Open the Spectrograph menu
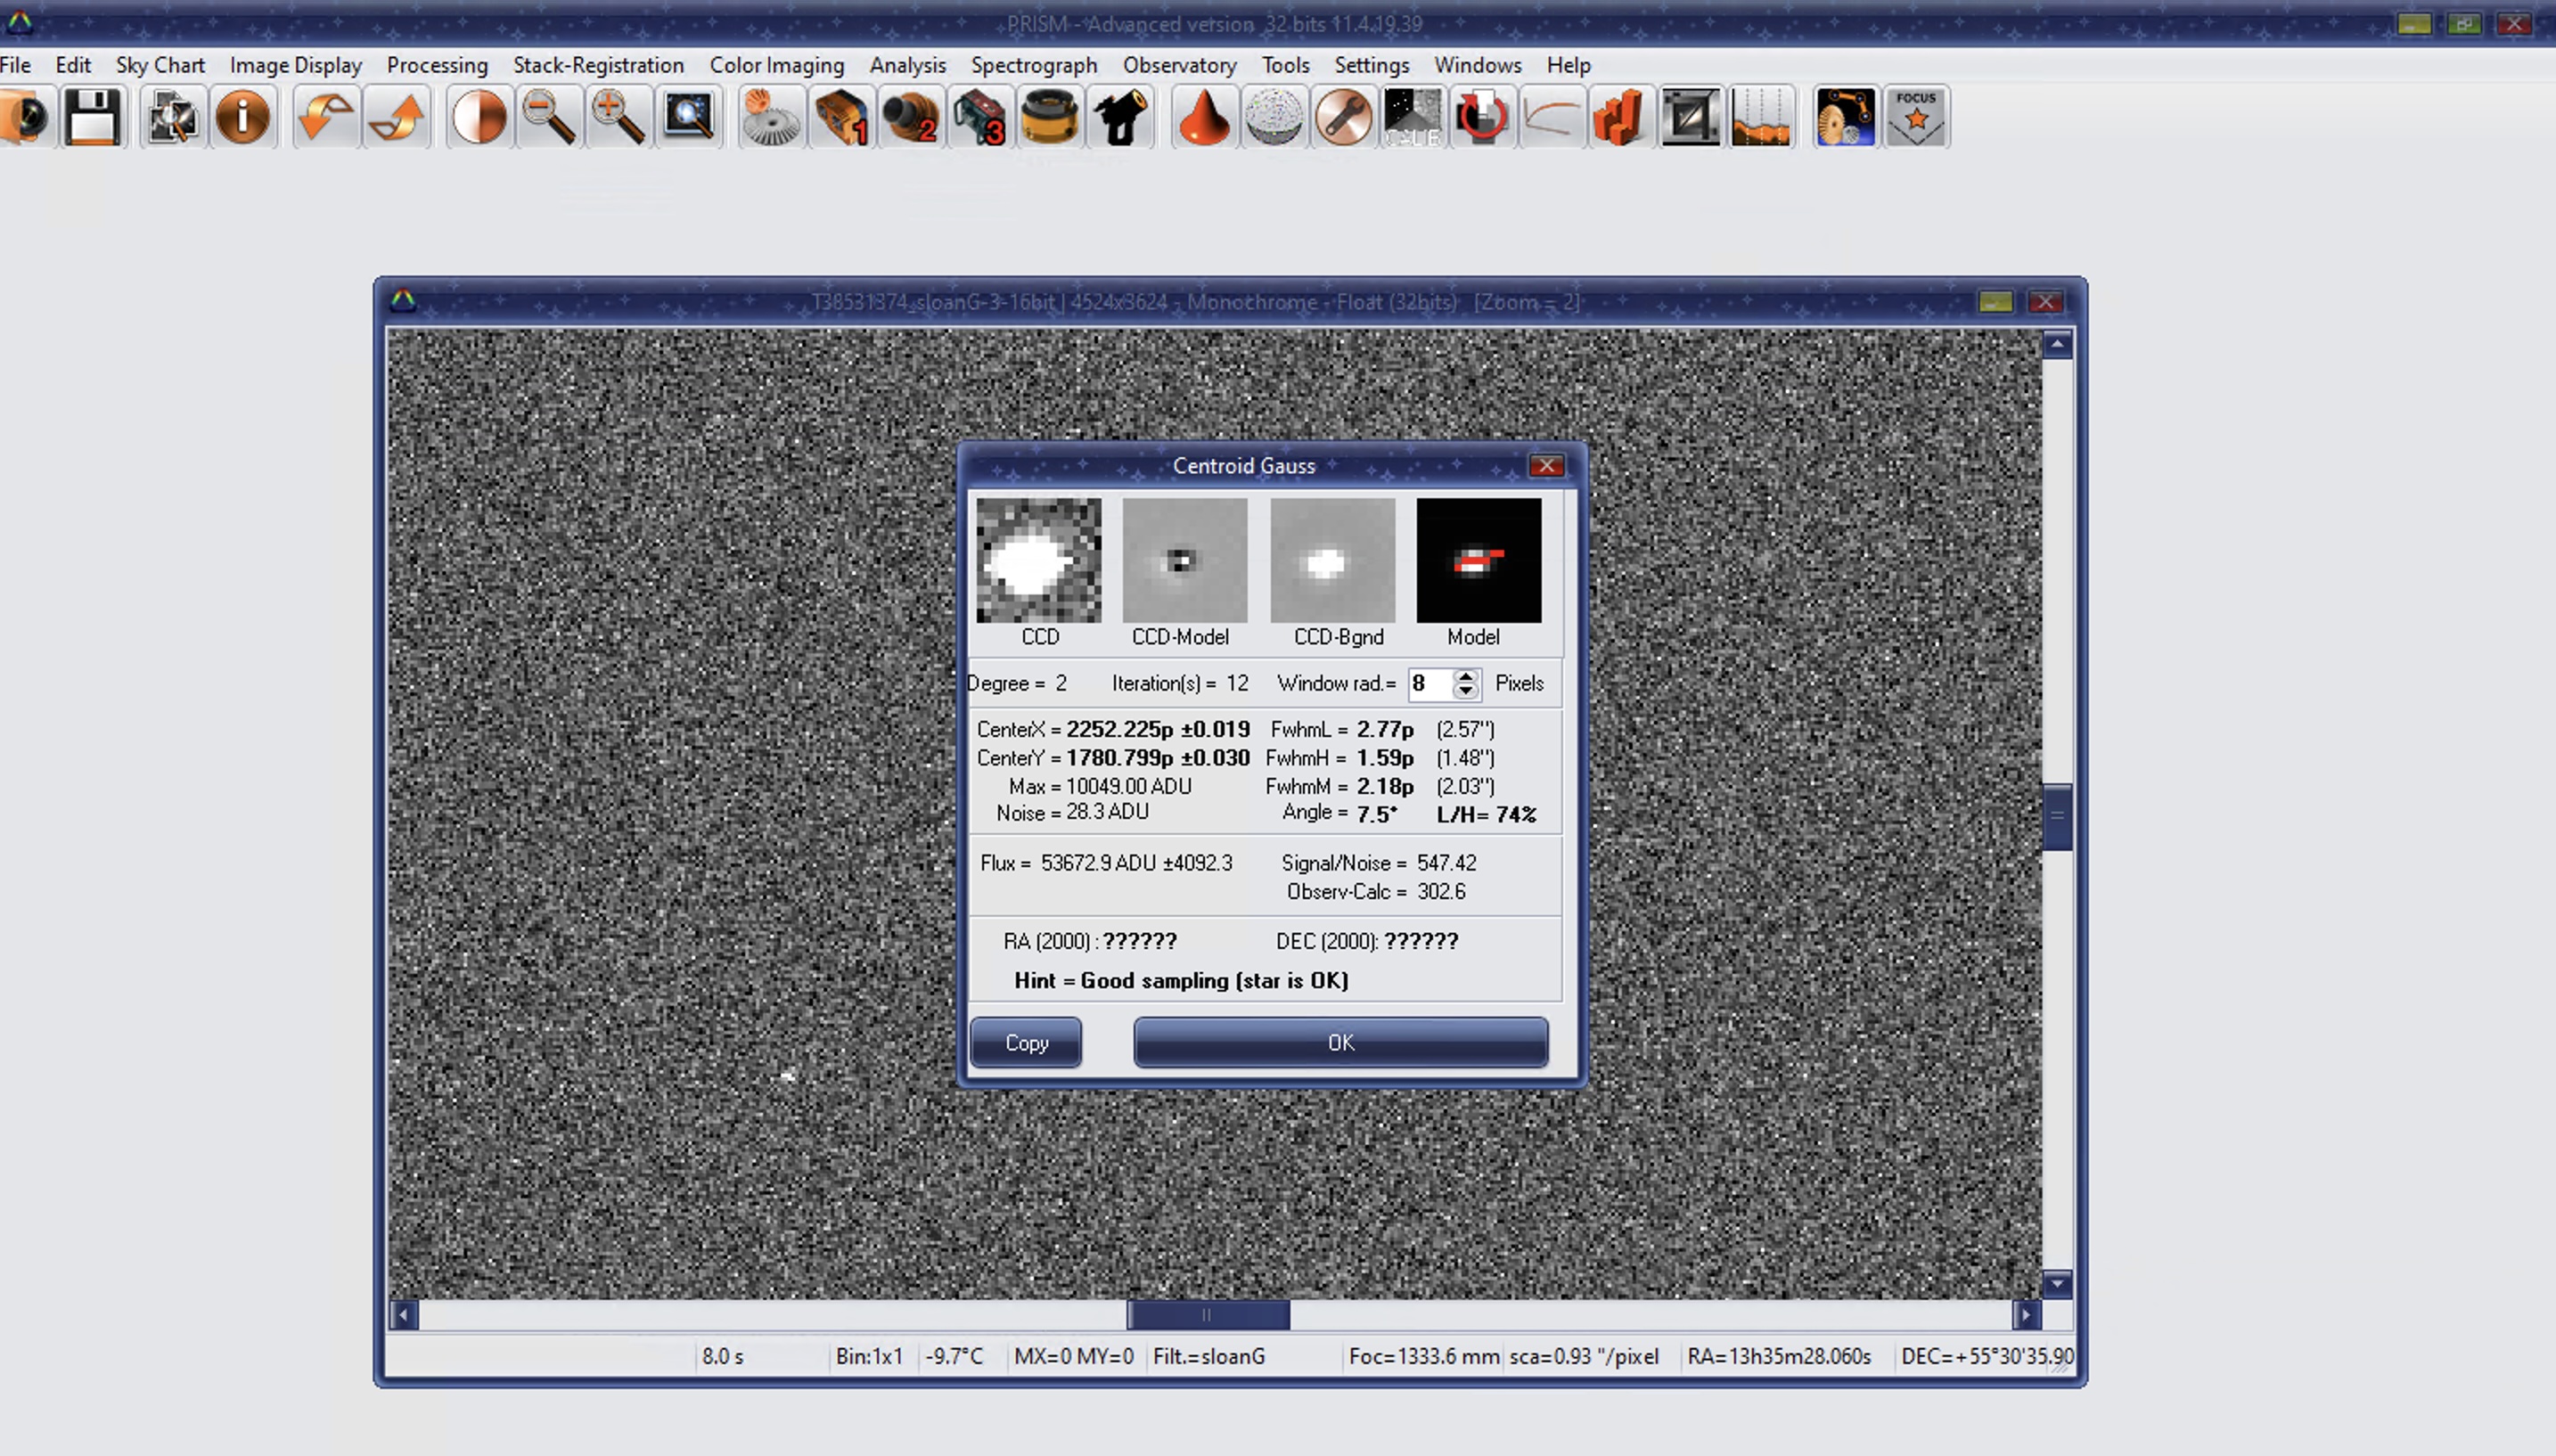2556x1456 pixels. click(1033, 65)
